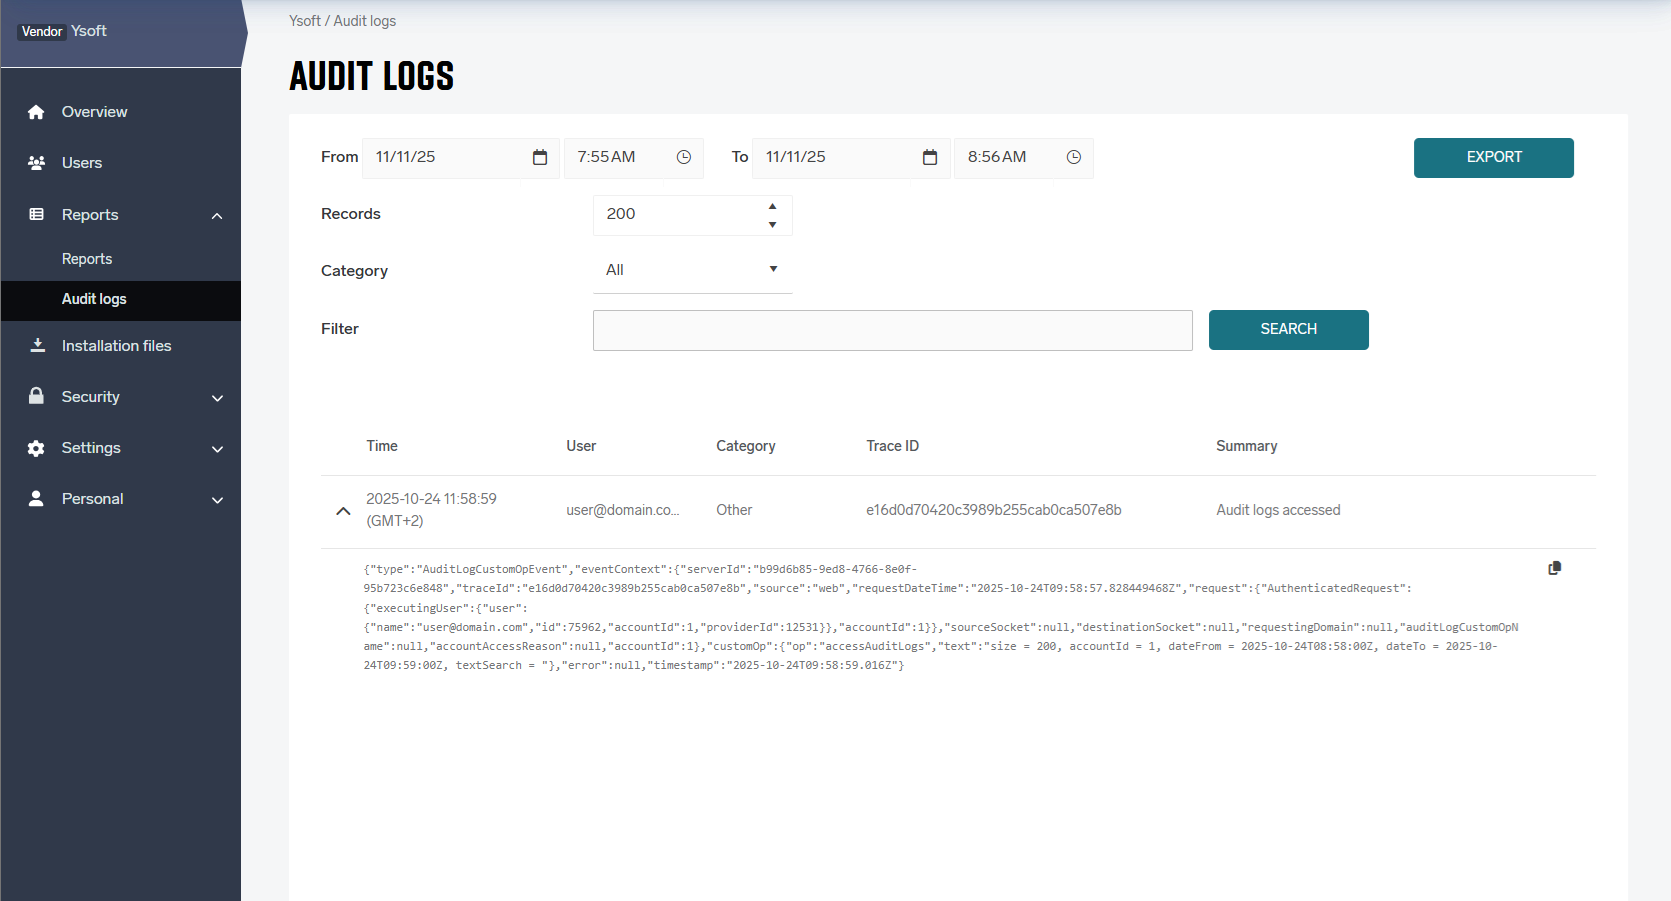
Task: Click the copy JSON log icon
Action: 1554,568
